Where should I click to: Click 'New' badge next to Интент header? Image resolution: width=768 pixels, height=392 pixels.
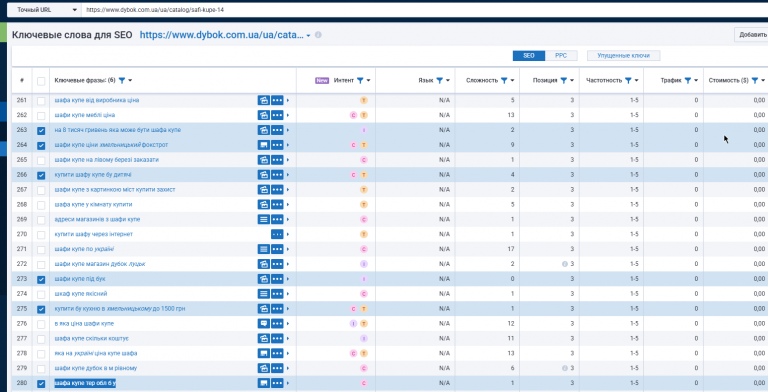coord(322,80)
